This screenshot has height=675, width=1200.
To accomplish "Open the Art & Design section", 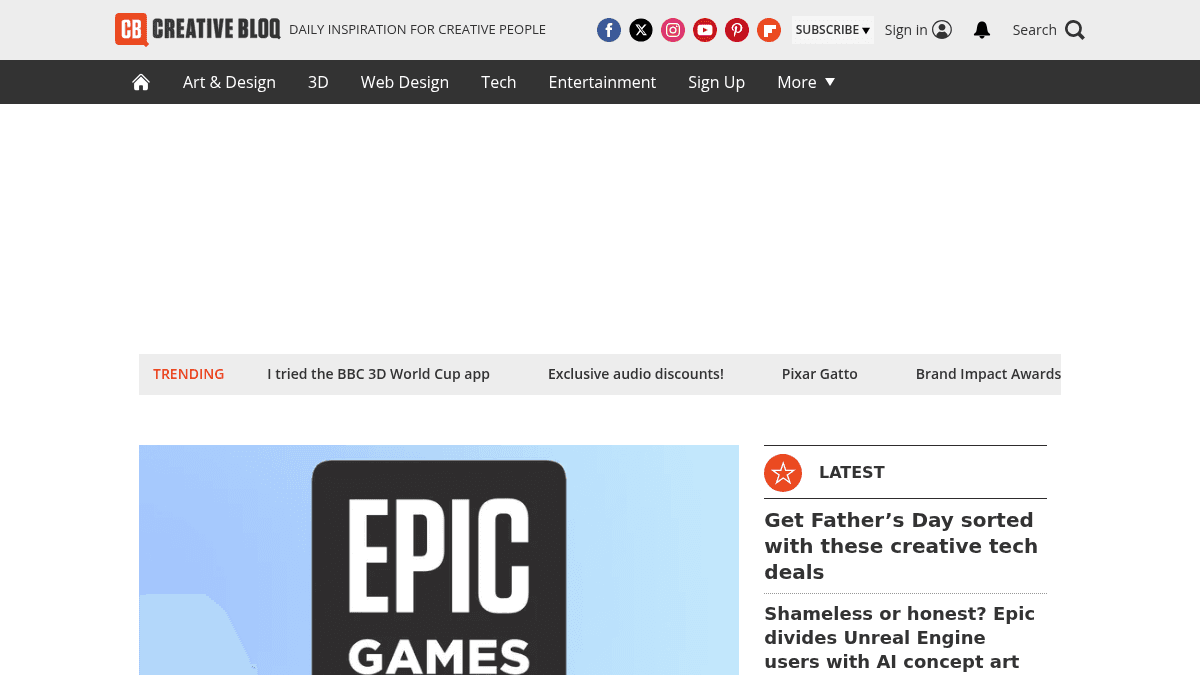I will click(x=229, y=82).
